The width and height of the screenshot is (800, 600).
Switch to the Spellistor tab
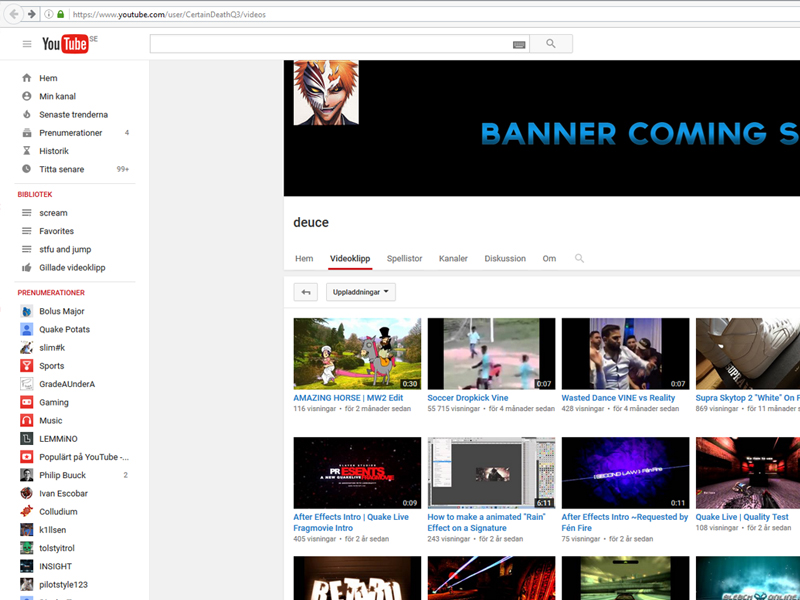(x=404, y=258)
